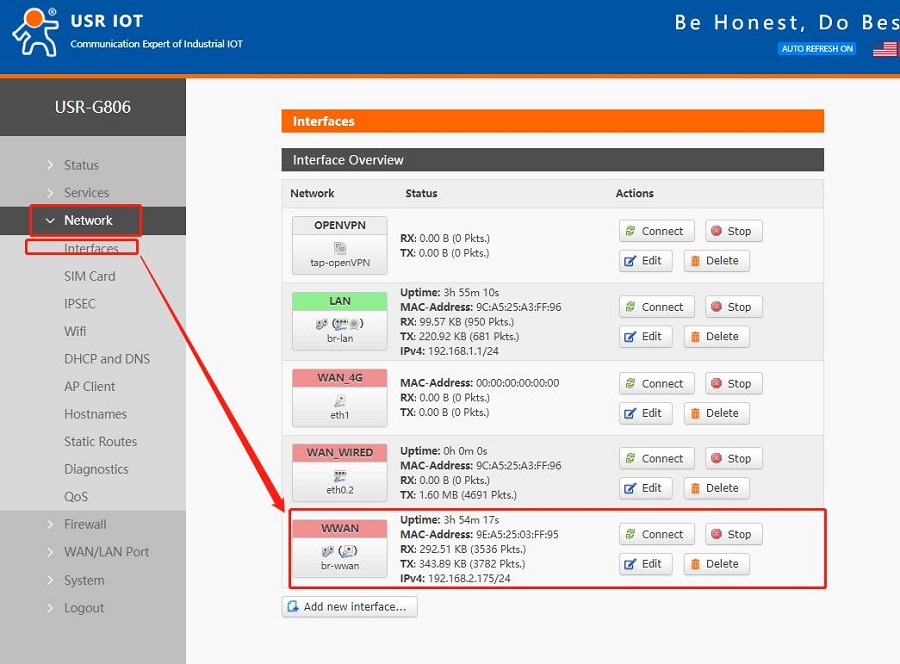Edit the WWAN interface

point(646,564)
